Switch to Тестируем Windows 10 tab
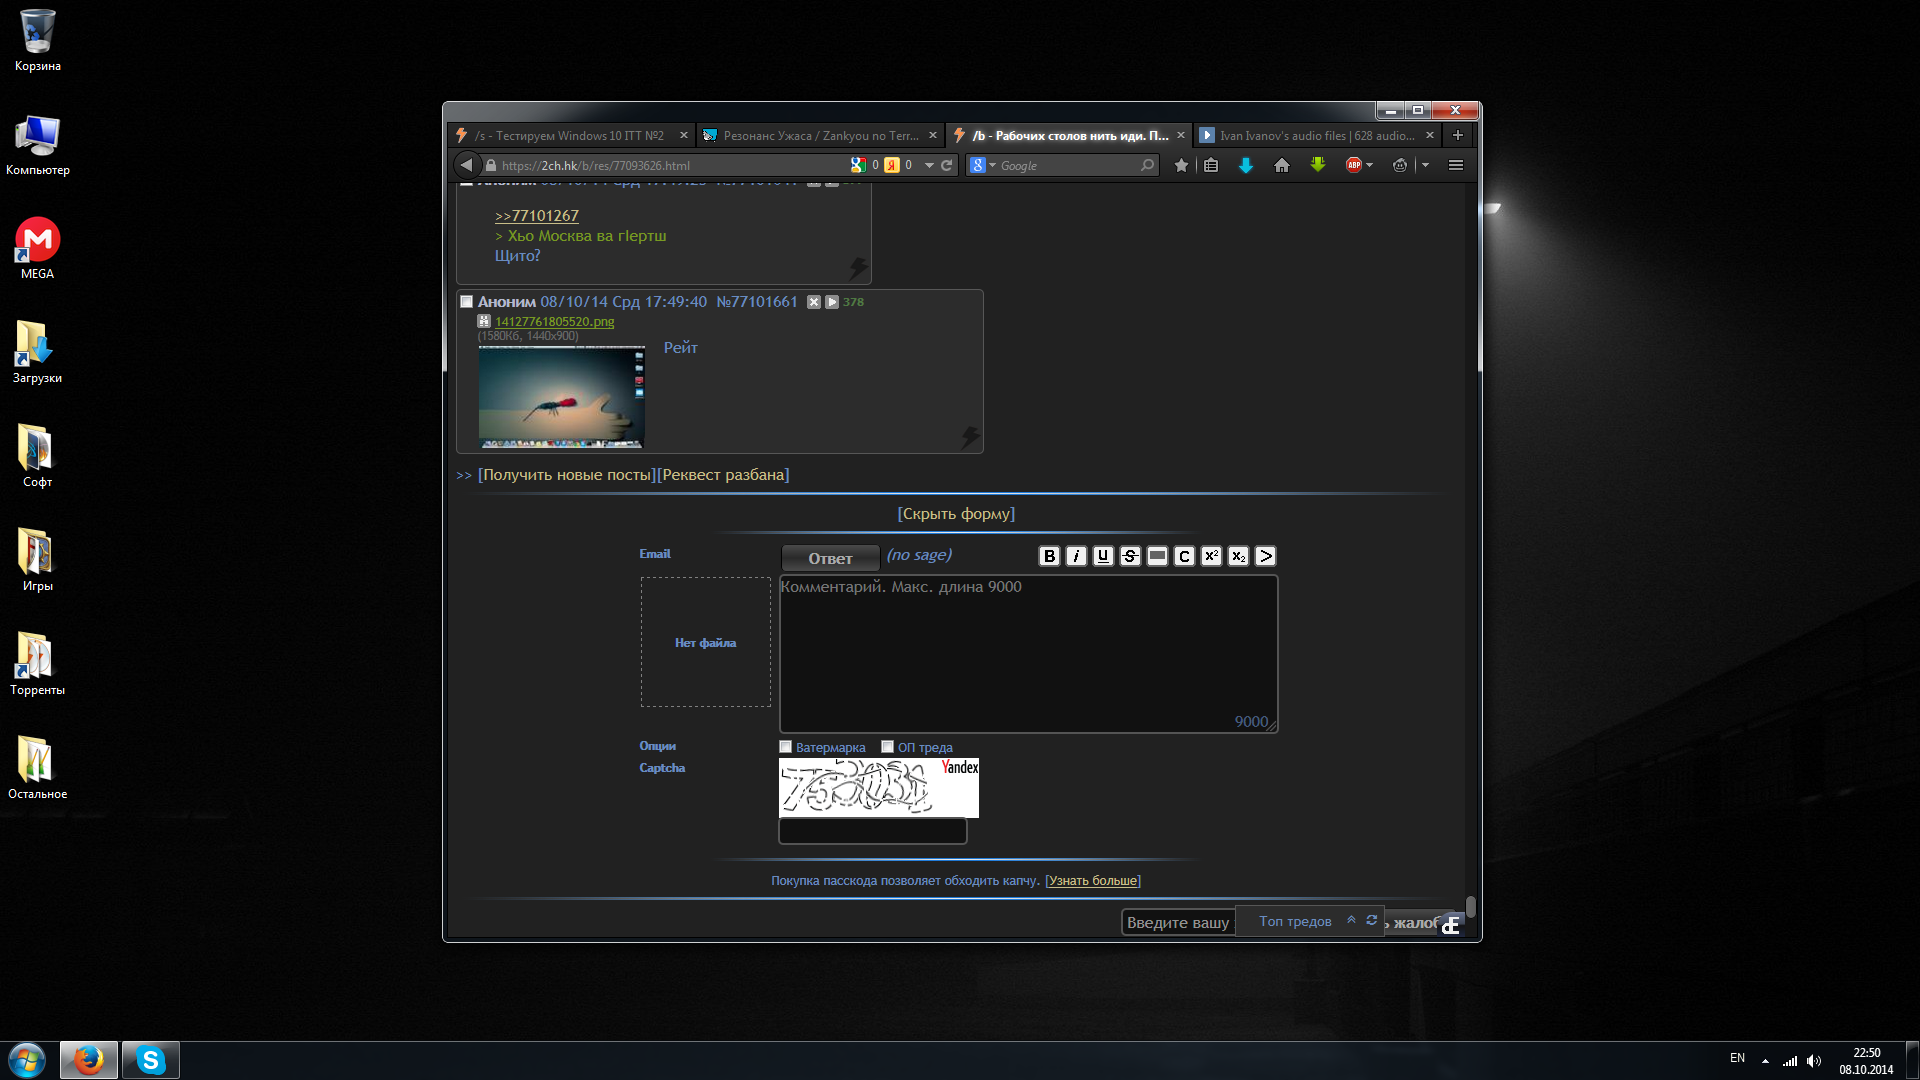This screenshot has height=1080, width=1920. click(x=570, y=135)
